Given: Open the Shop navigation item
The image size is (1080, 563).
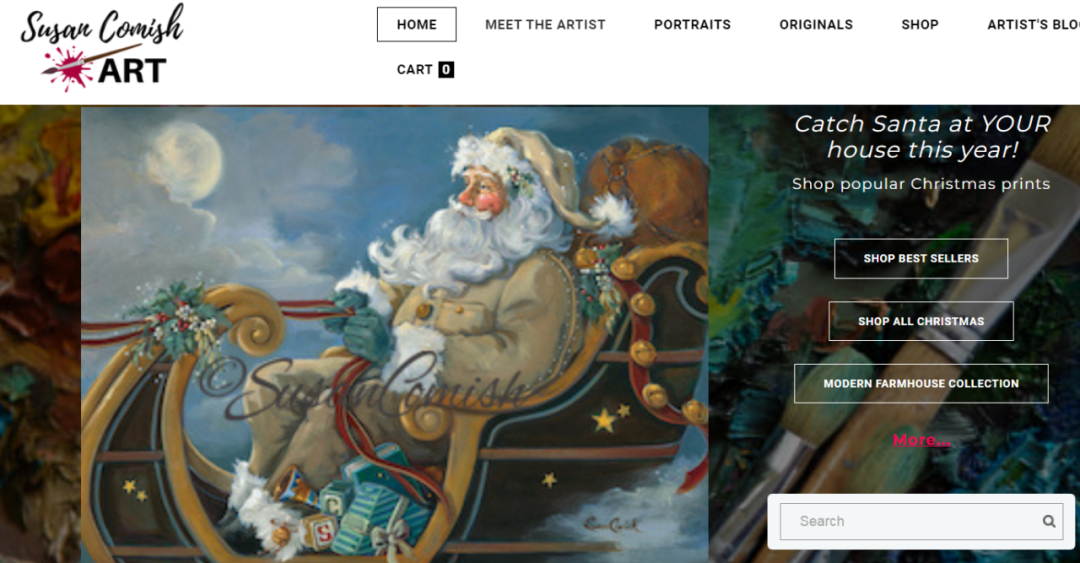Looking at the screenshot, I should (920, 25).
